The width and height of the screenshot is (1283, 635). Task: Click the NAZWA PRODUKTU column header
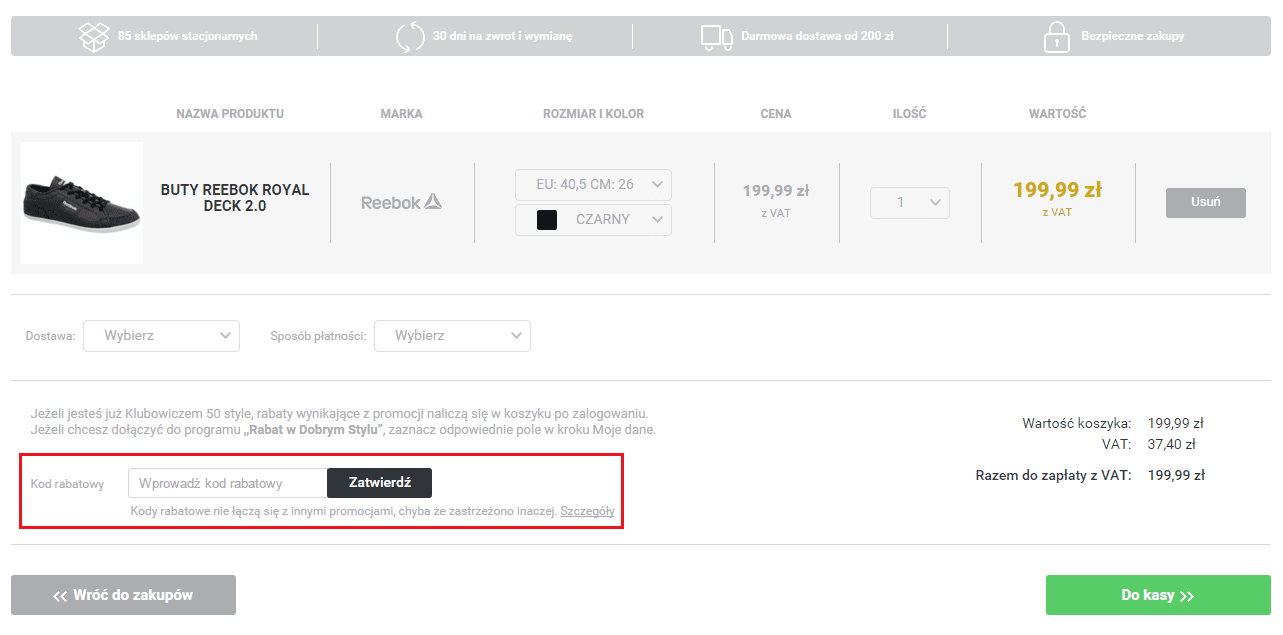click(230, 114)
